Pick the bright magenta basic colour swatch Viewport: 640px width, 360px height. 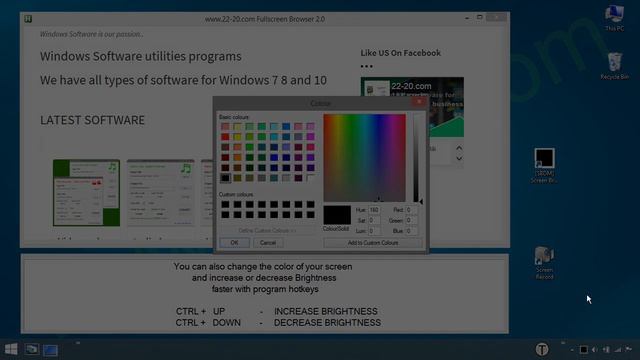(311, 137)
